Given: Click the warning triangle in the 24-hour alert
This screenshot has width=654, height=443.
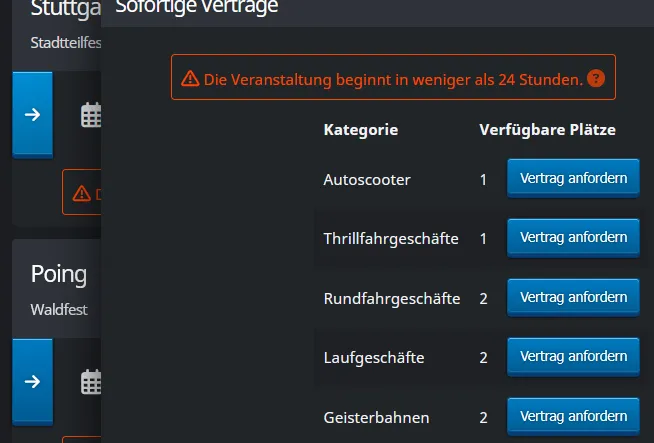Looking at the screenshot, I should click(190, 78).
